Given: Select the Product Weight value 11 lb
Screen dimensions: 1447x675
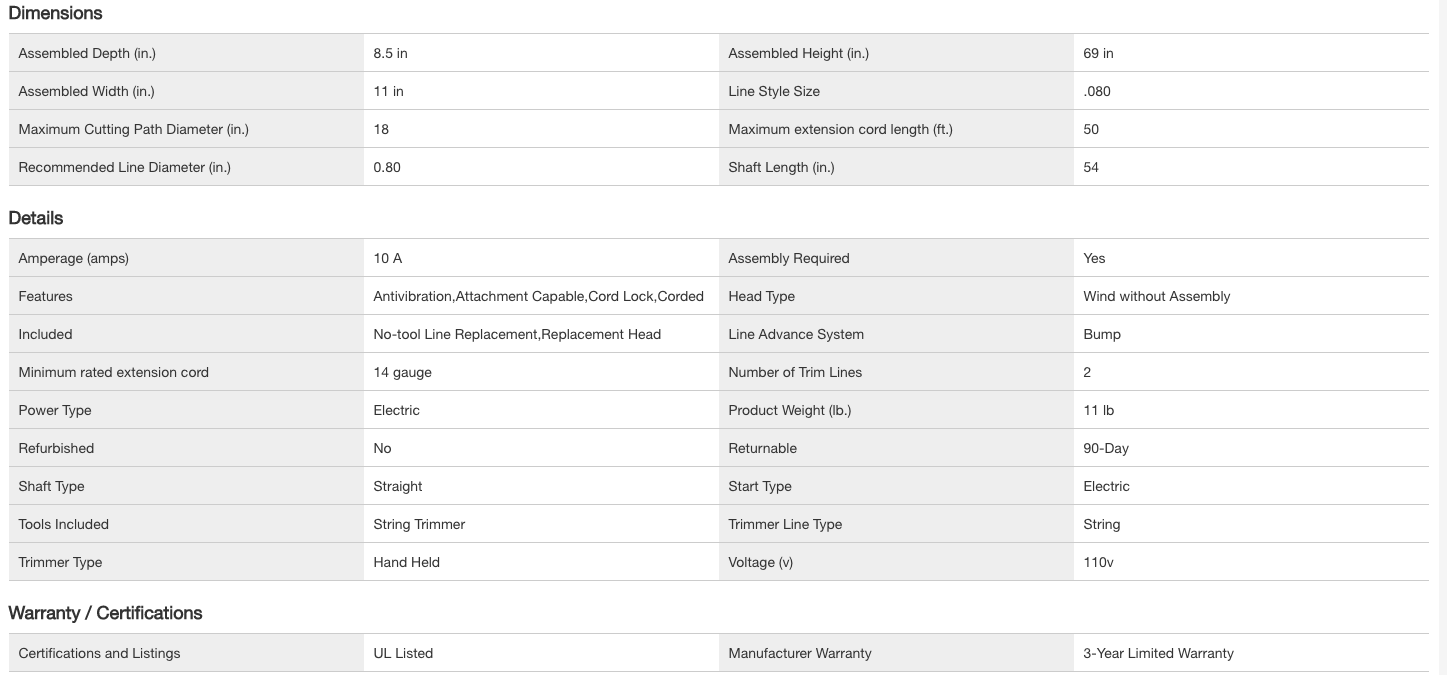Looking at the screenshot, I should (x=1098, y=410).
